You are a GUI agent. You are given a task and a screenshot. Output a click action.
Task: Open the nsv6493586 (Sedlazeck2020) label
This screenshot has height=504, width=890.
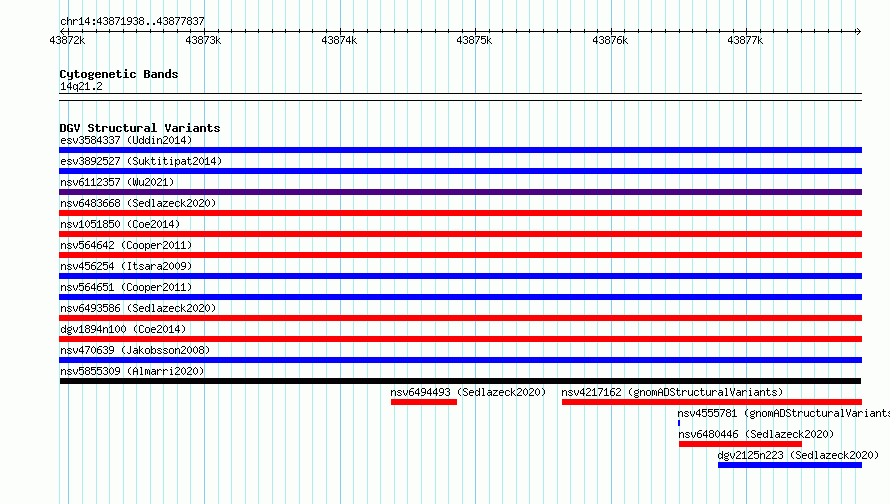138,308
